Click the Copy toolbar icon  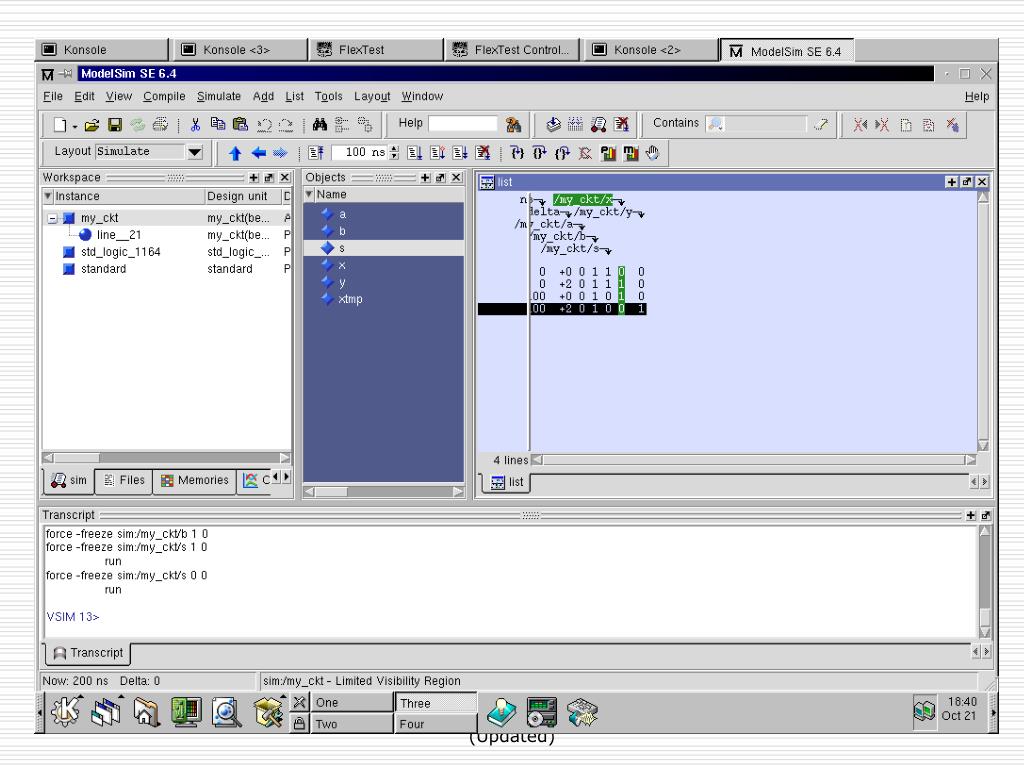[217, 124]
